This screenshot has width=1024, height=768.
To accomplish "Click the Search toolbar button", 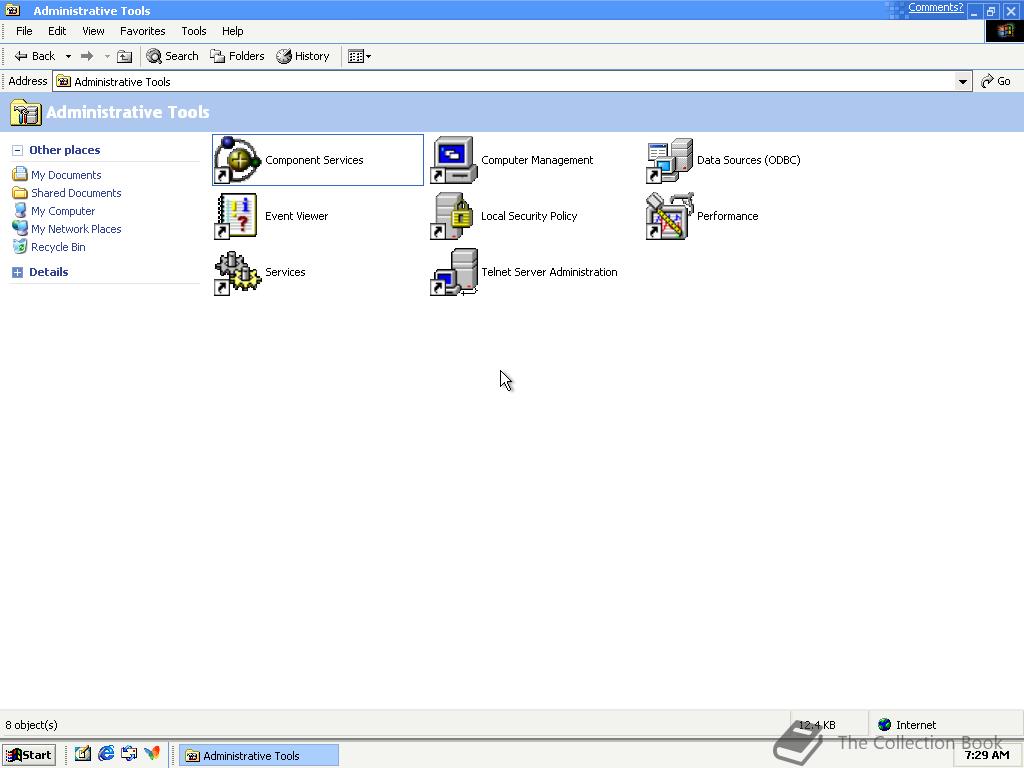I will (x=172, y=56).
